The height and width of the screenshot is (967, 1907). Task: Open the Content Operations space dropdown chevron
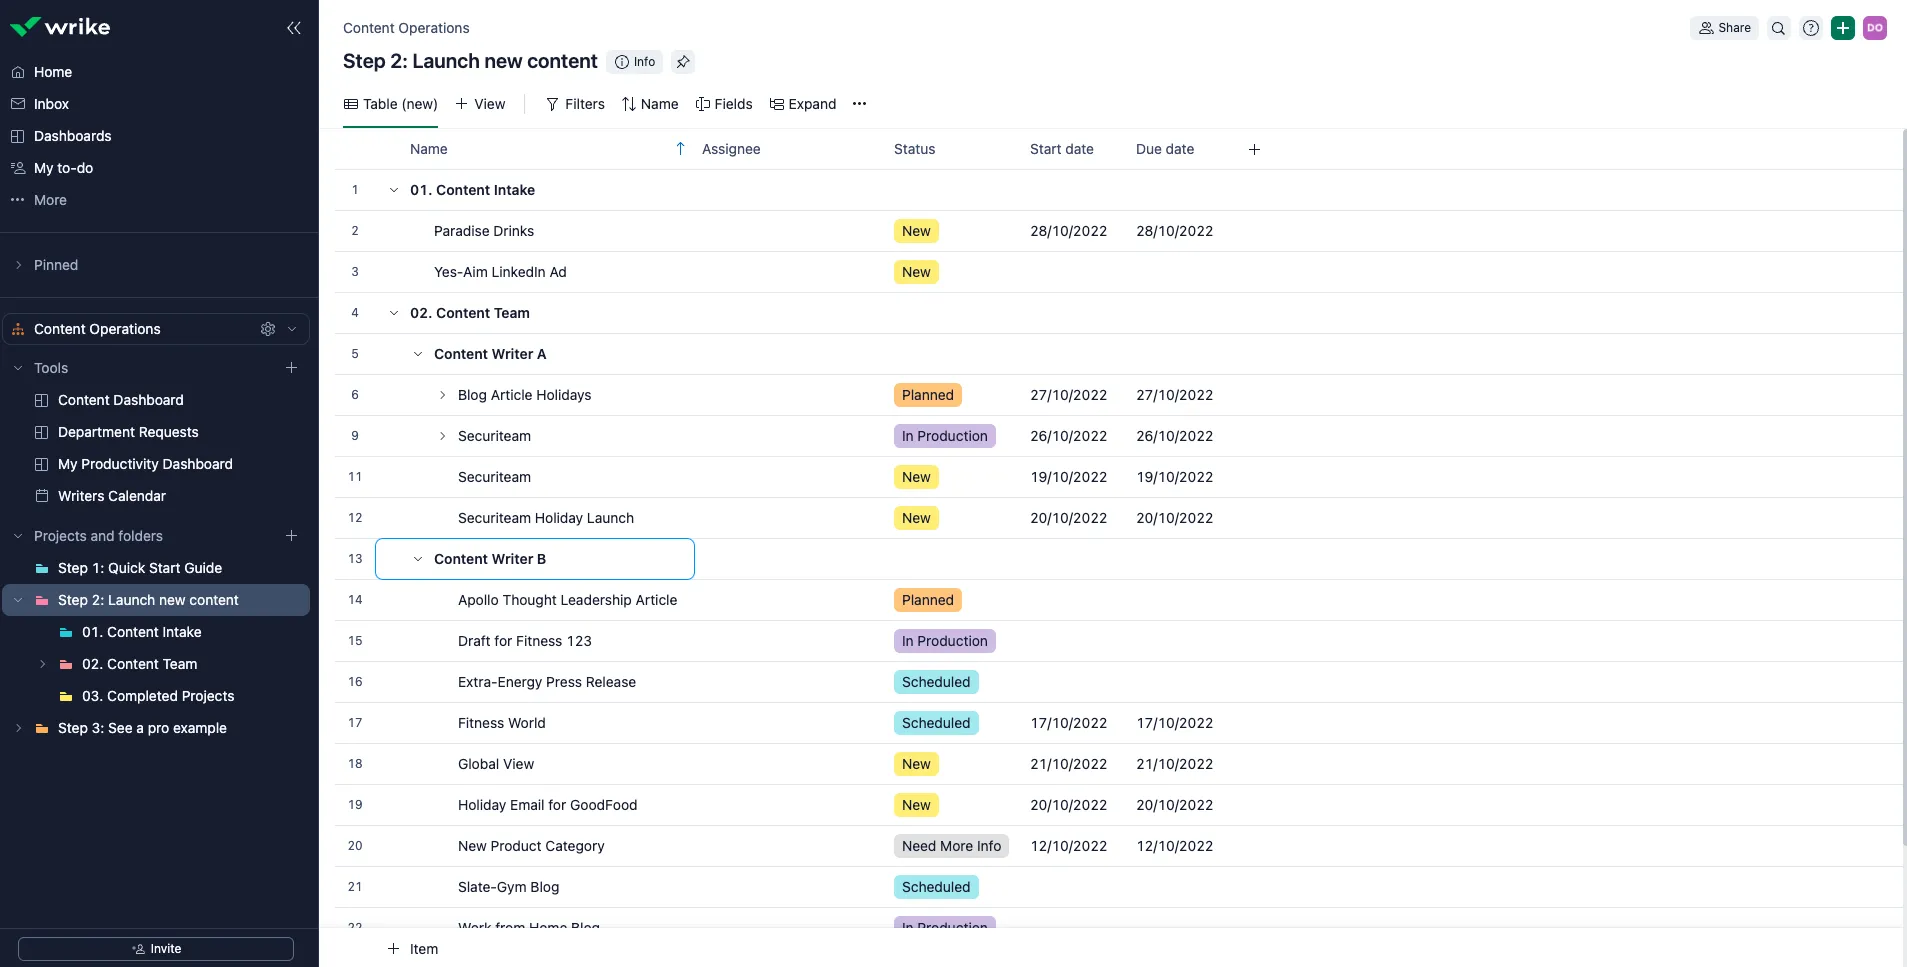tap(292, 329)
